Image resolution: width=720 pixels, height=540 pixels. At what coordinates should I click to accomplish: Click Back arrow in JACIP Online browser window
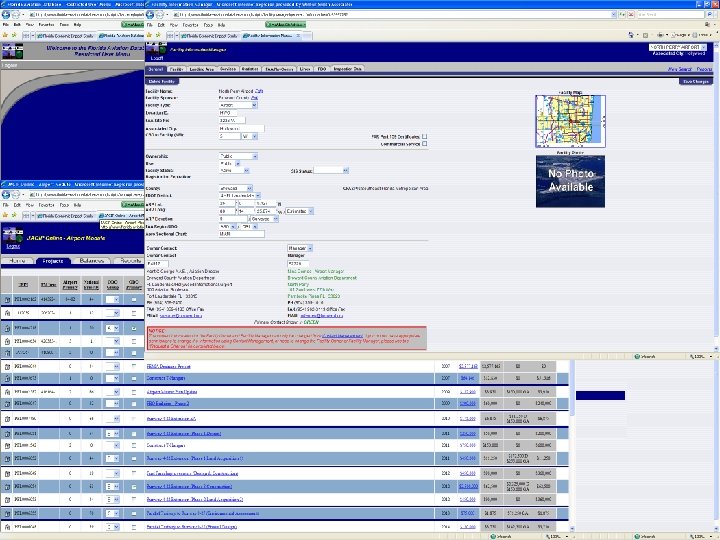pos(6,195)
